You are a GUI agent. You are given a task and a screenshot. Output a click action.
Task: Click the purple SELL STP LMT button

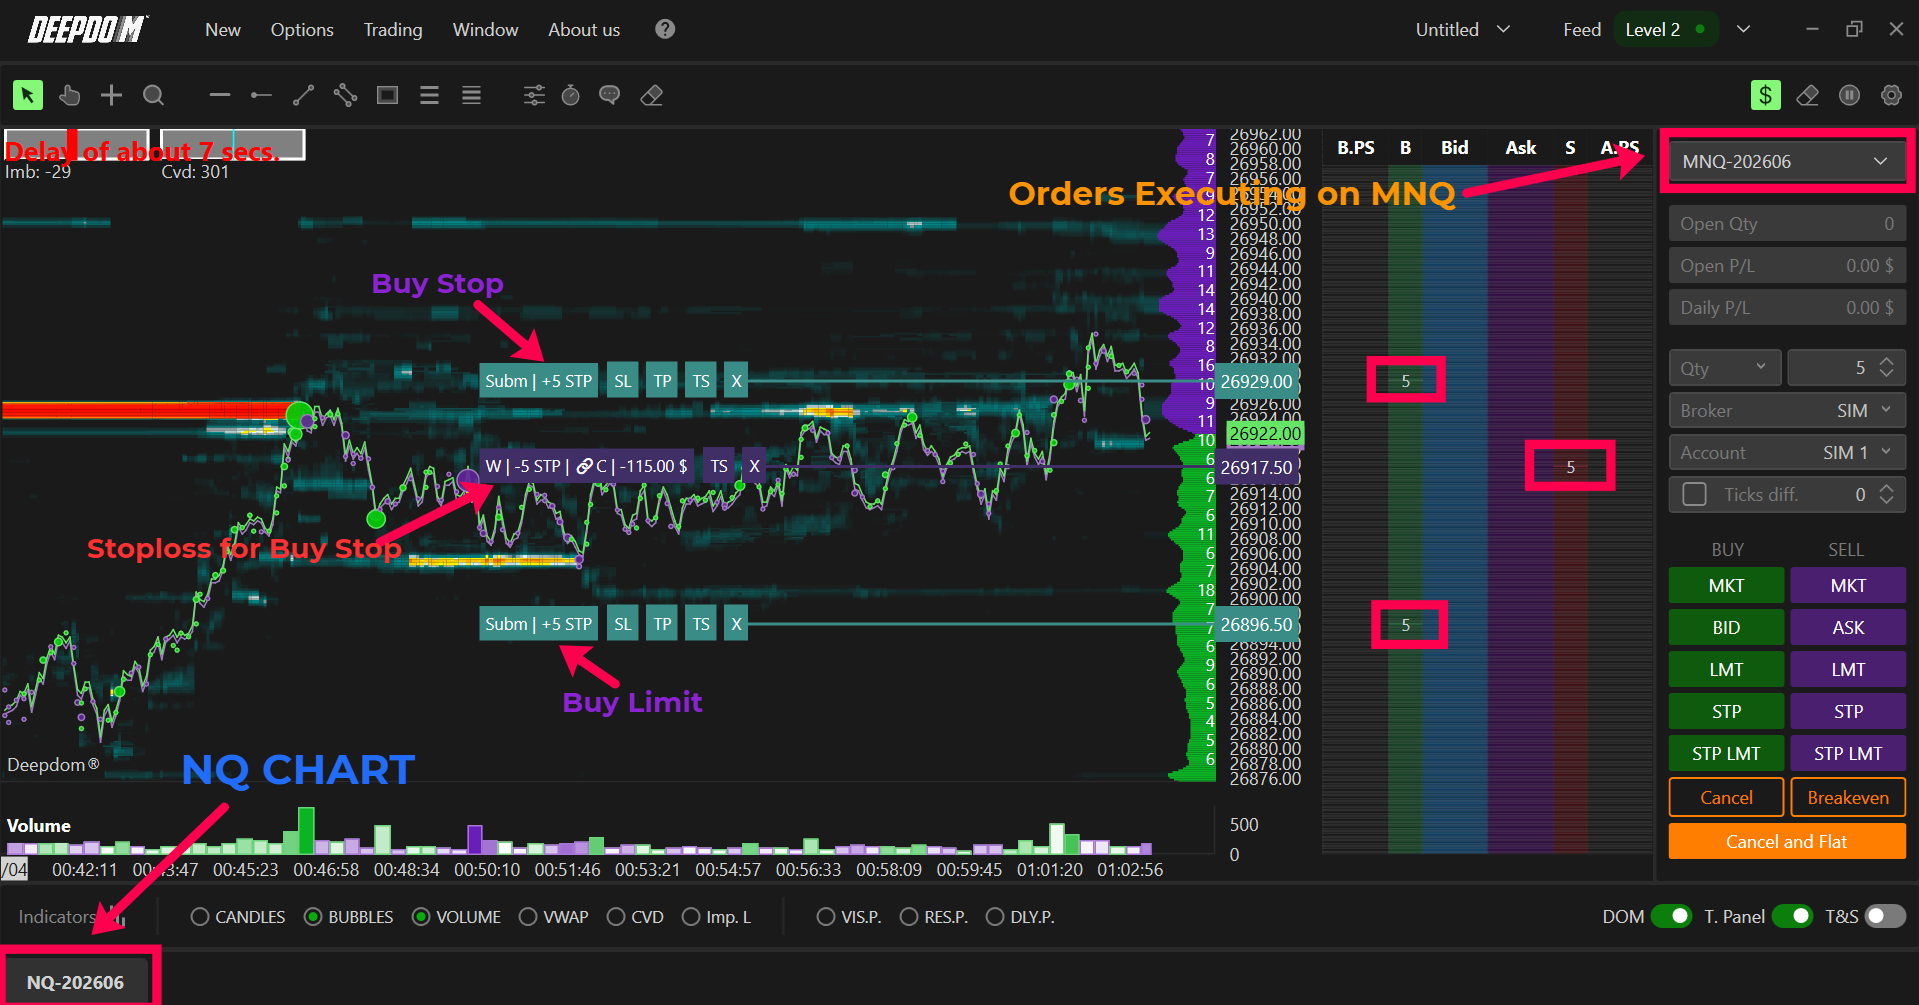tap(1848, 753)
